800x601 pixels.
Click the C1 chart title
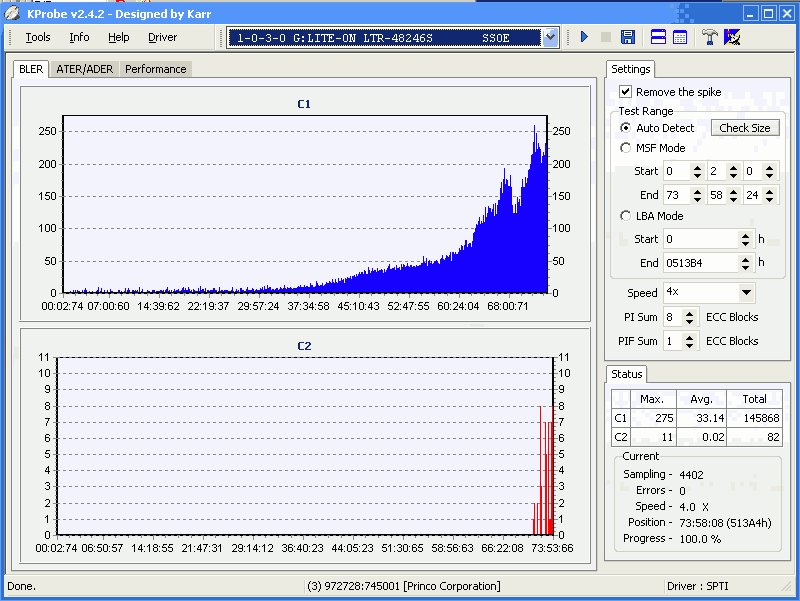(x=304, y=104)
